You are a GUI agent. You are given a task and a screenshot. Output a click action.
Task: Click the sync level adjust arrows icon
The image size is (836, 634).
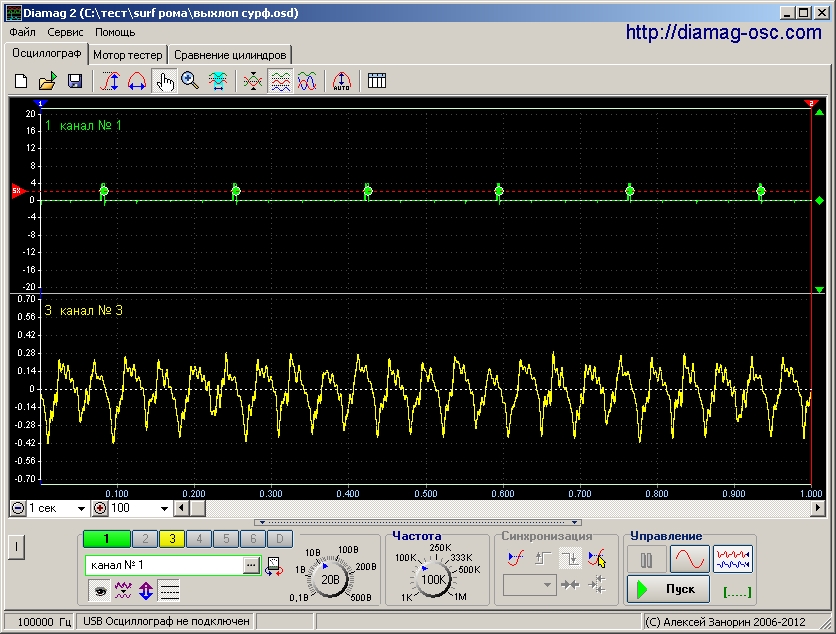[597, 585]
